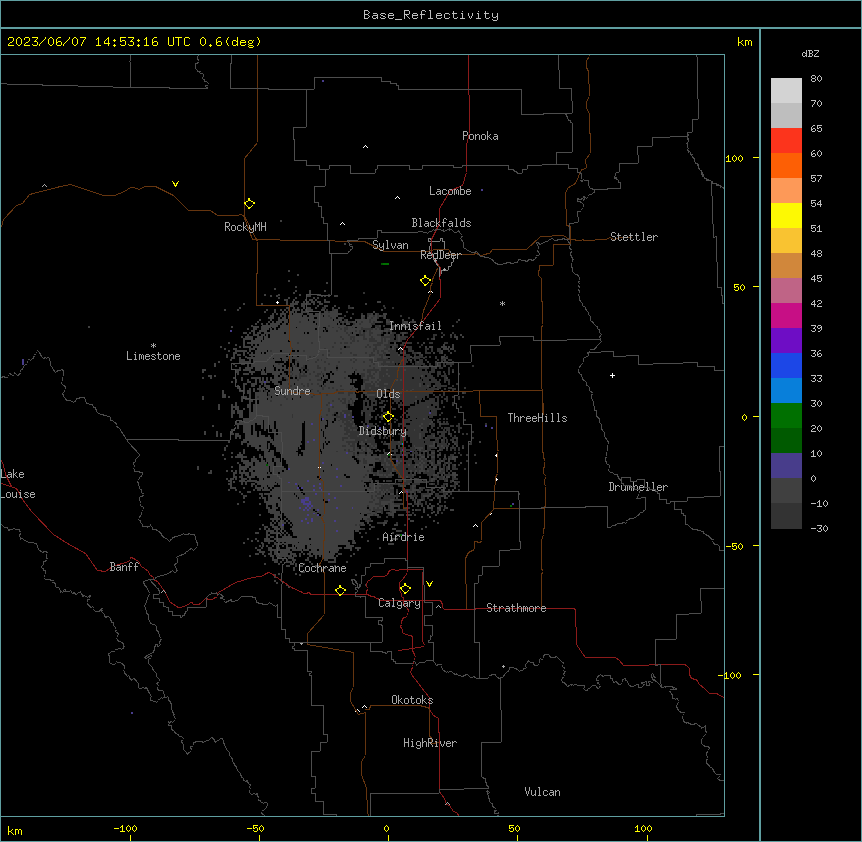
Task: Click the Calgary city label
Action: click(x=399, y=603)
